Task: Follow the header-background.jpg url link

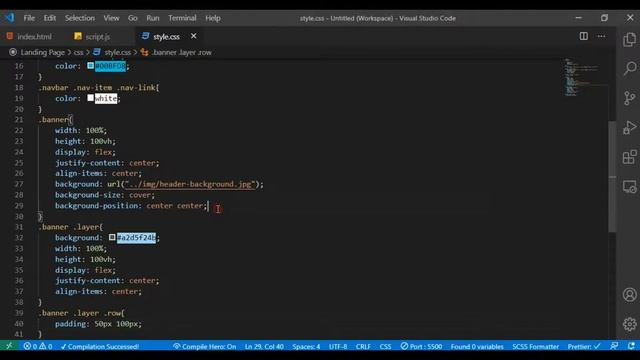Action: 190,184
